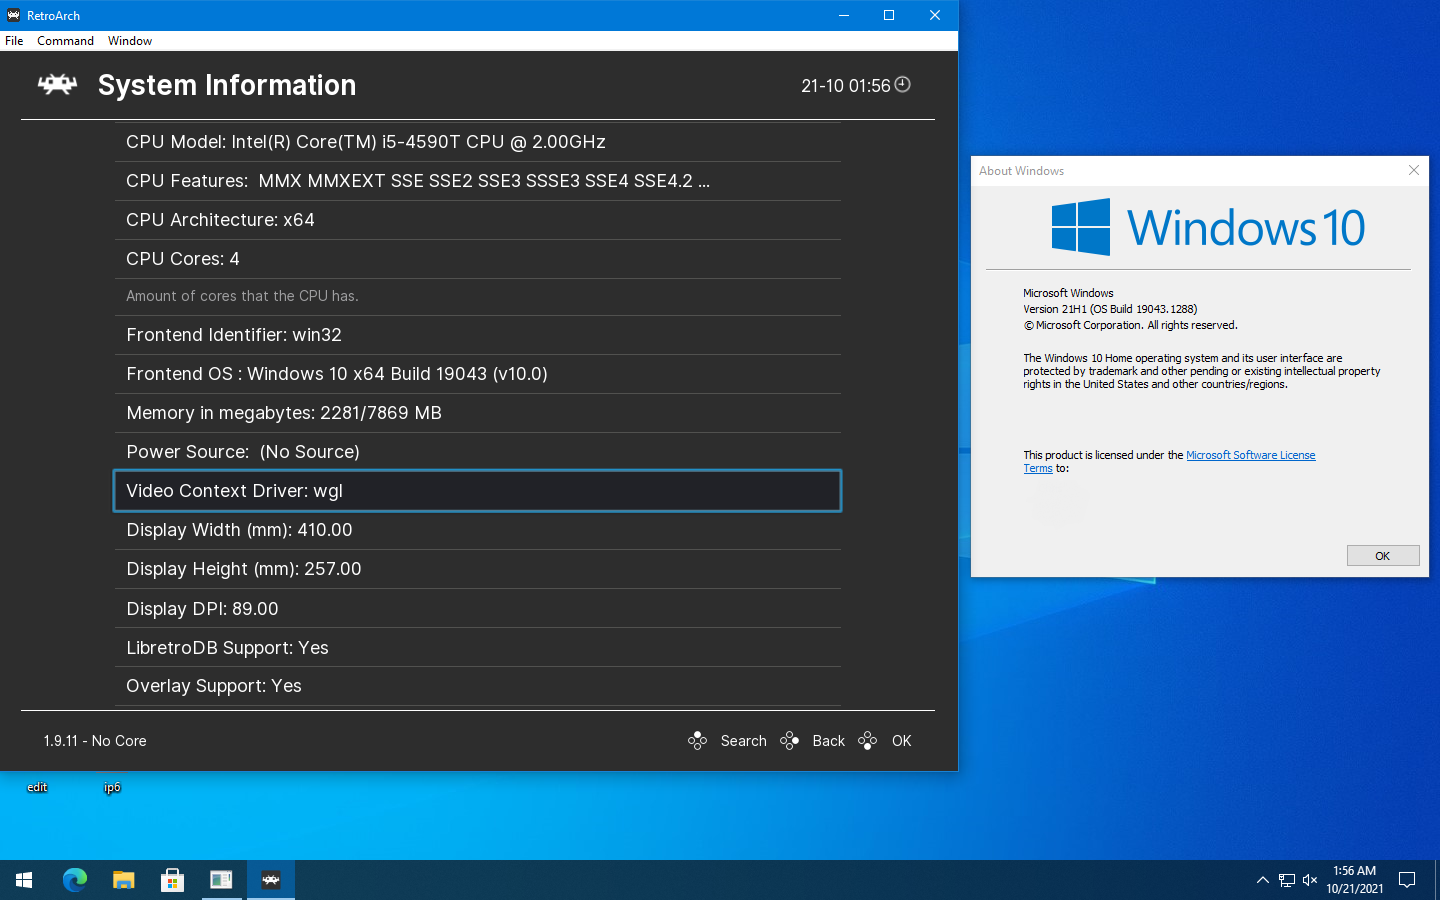
Task: Click the OK gamepad icon in footer
Action: point(868,741)
